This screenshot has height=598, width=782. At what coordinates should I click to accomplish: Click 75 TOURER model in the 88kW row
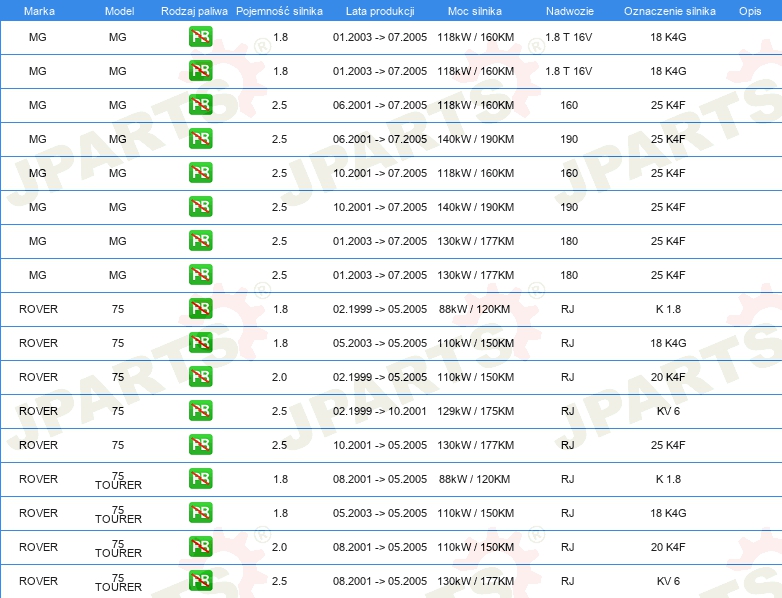118,480
